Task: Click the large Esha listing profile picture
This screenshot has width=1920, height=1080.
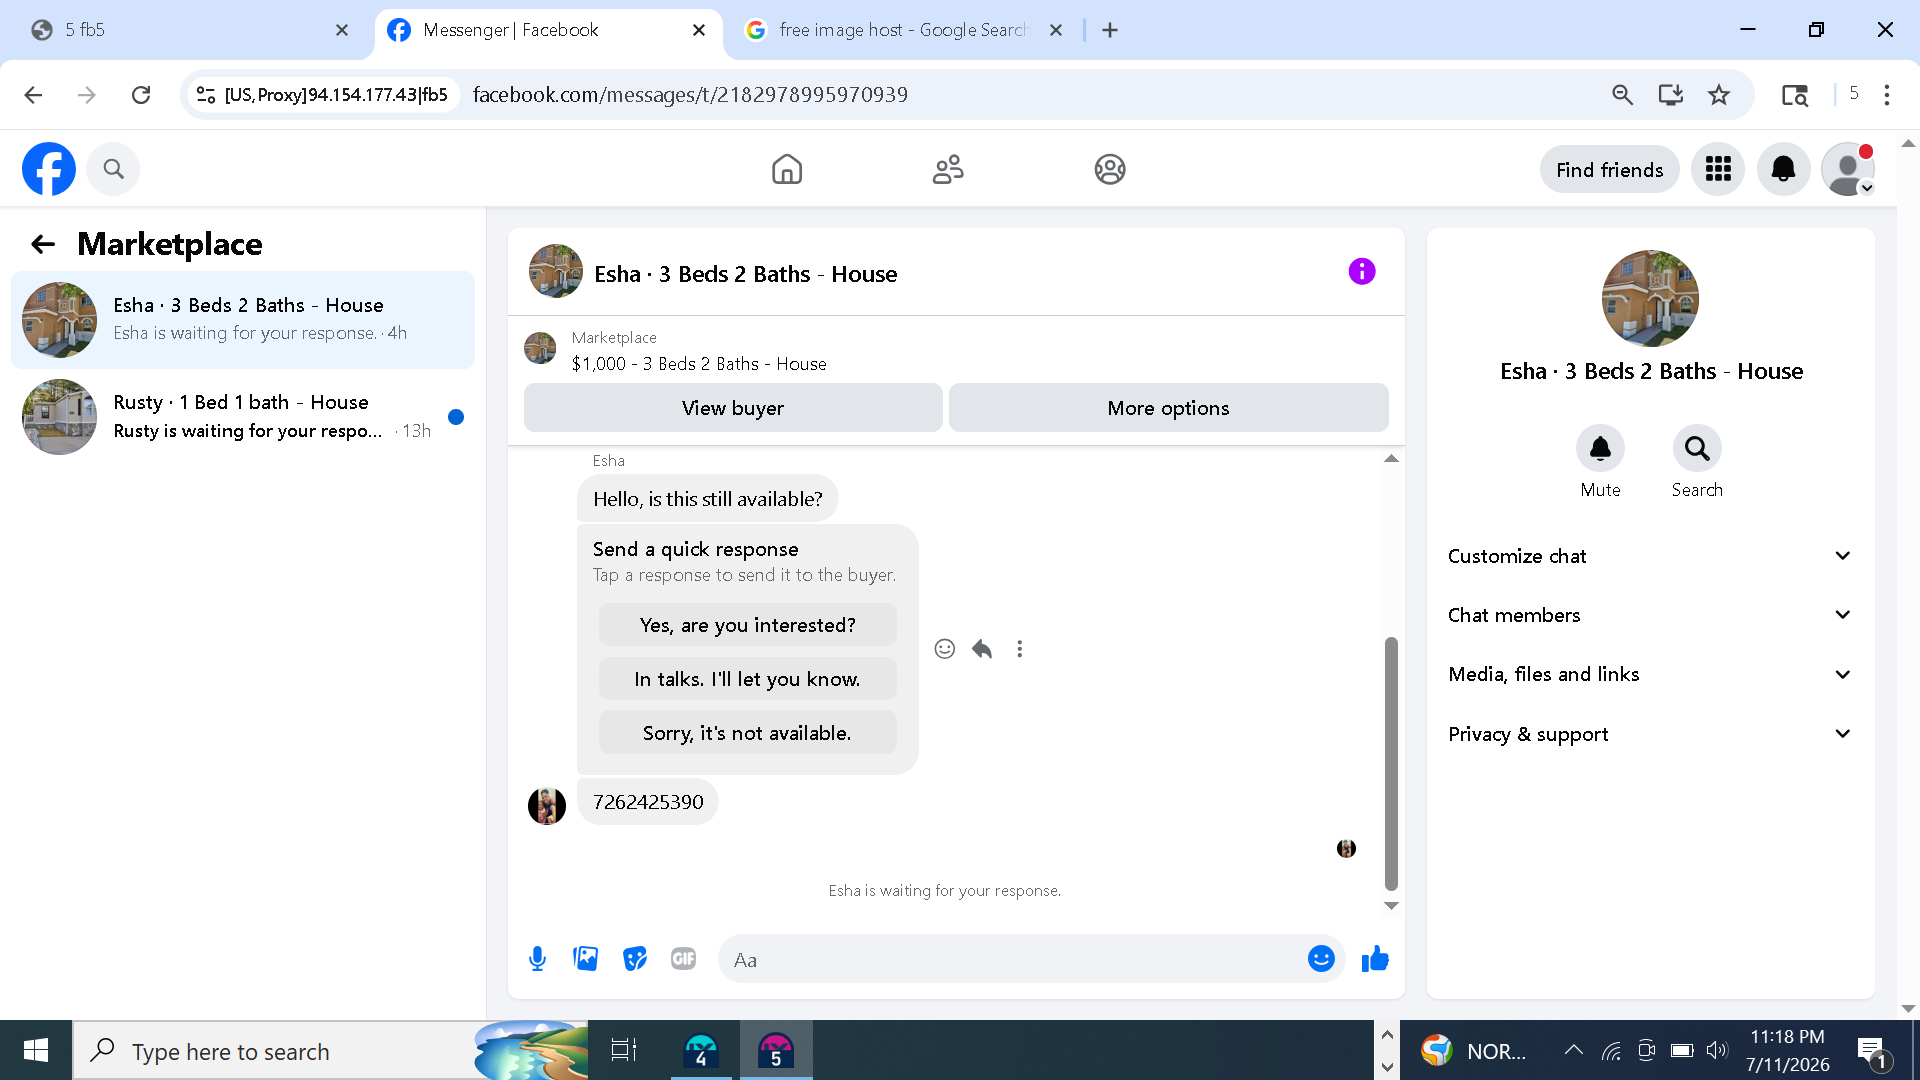Action: (x=1650, y=299)
